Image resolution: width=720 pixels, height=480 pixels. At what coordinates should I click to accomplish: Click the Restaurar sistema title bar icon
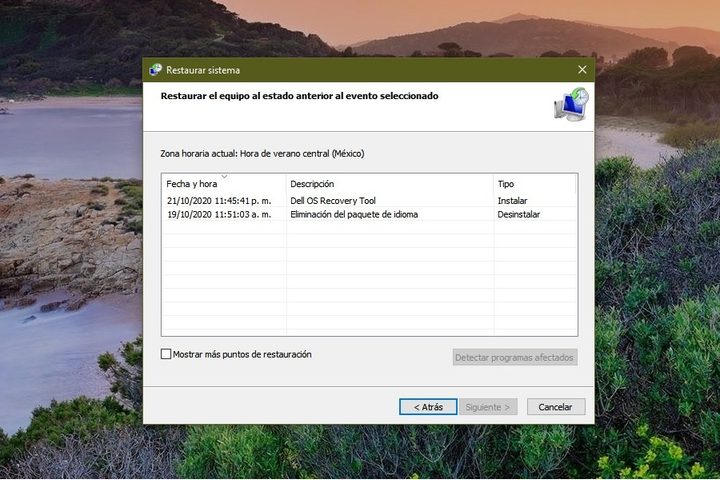(155, 70)
